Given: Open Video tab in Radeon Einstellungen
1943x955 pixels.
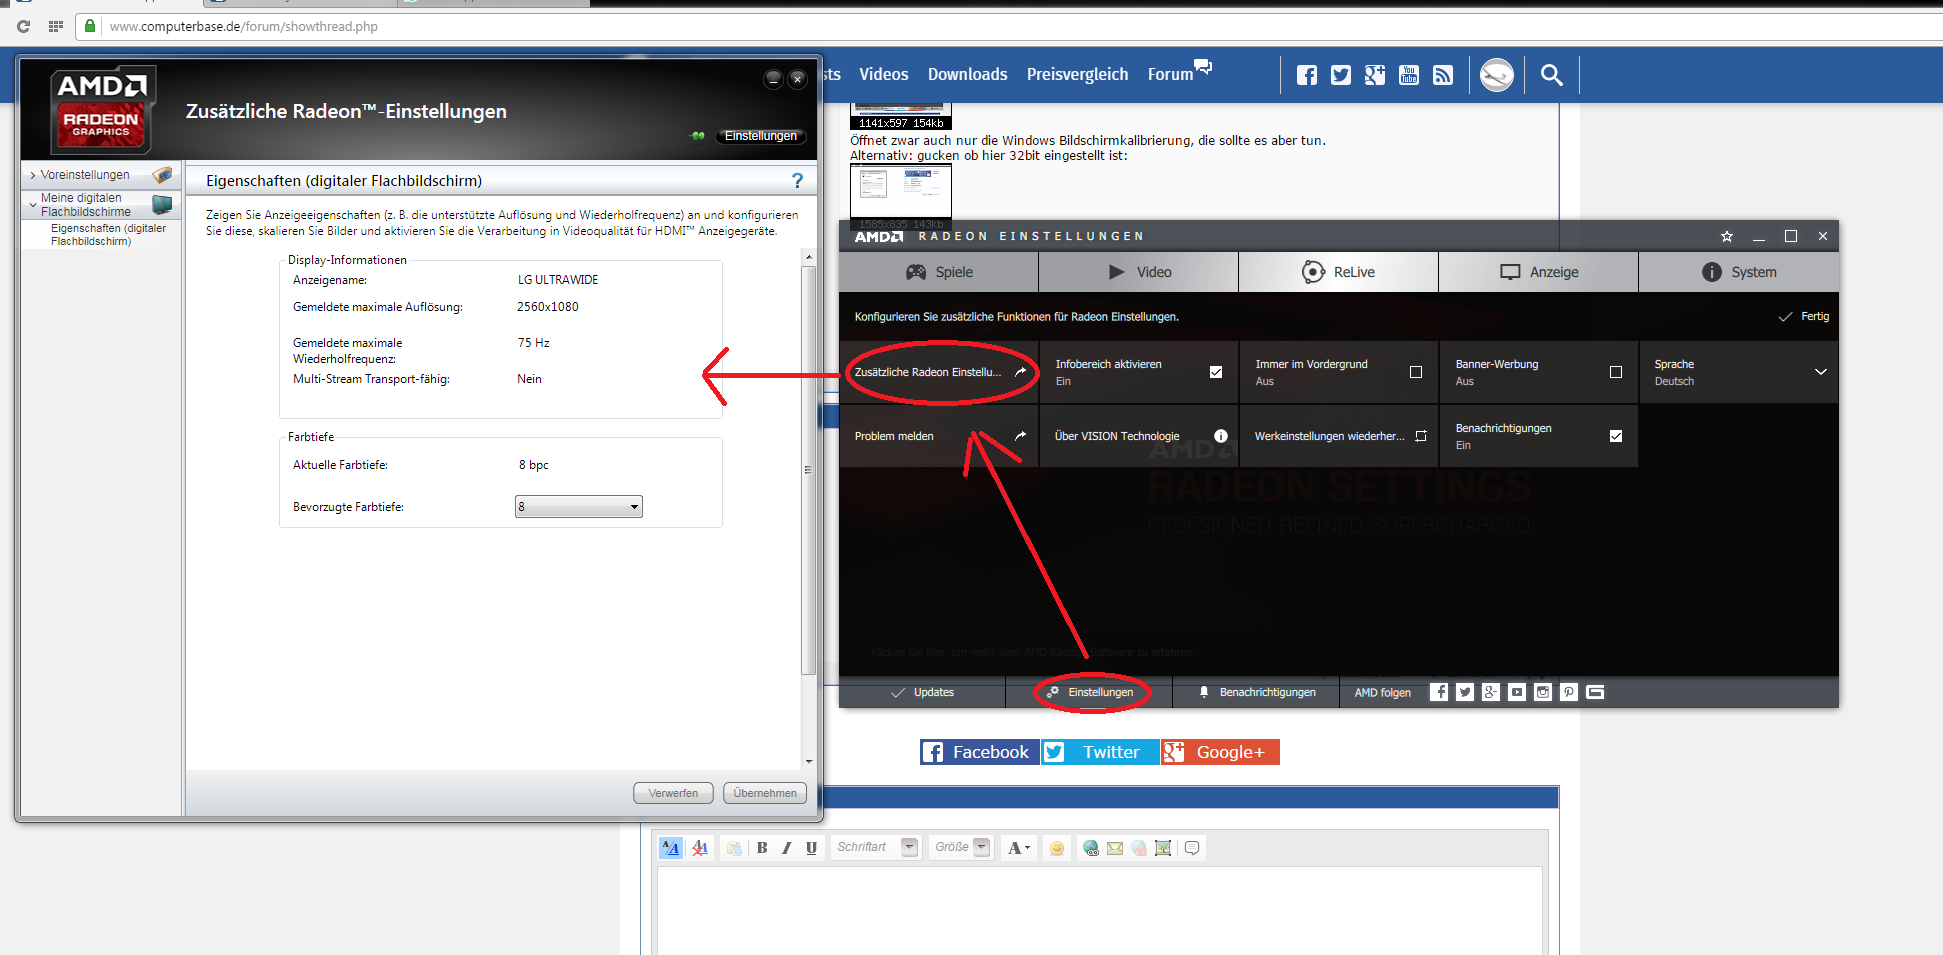Looking at the screenshot, I should coord(1139,272).
